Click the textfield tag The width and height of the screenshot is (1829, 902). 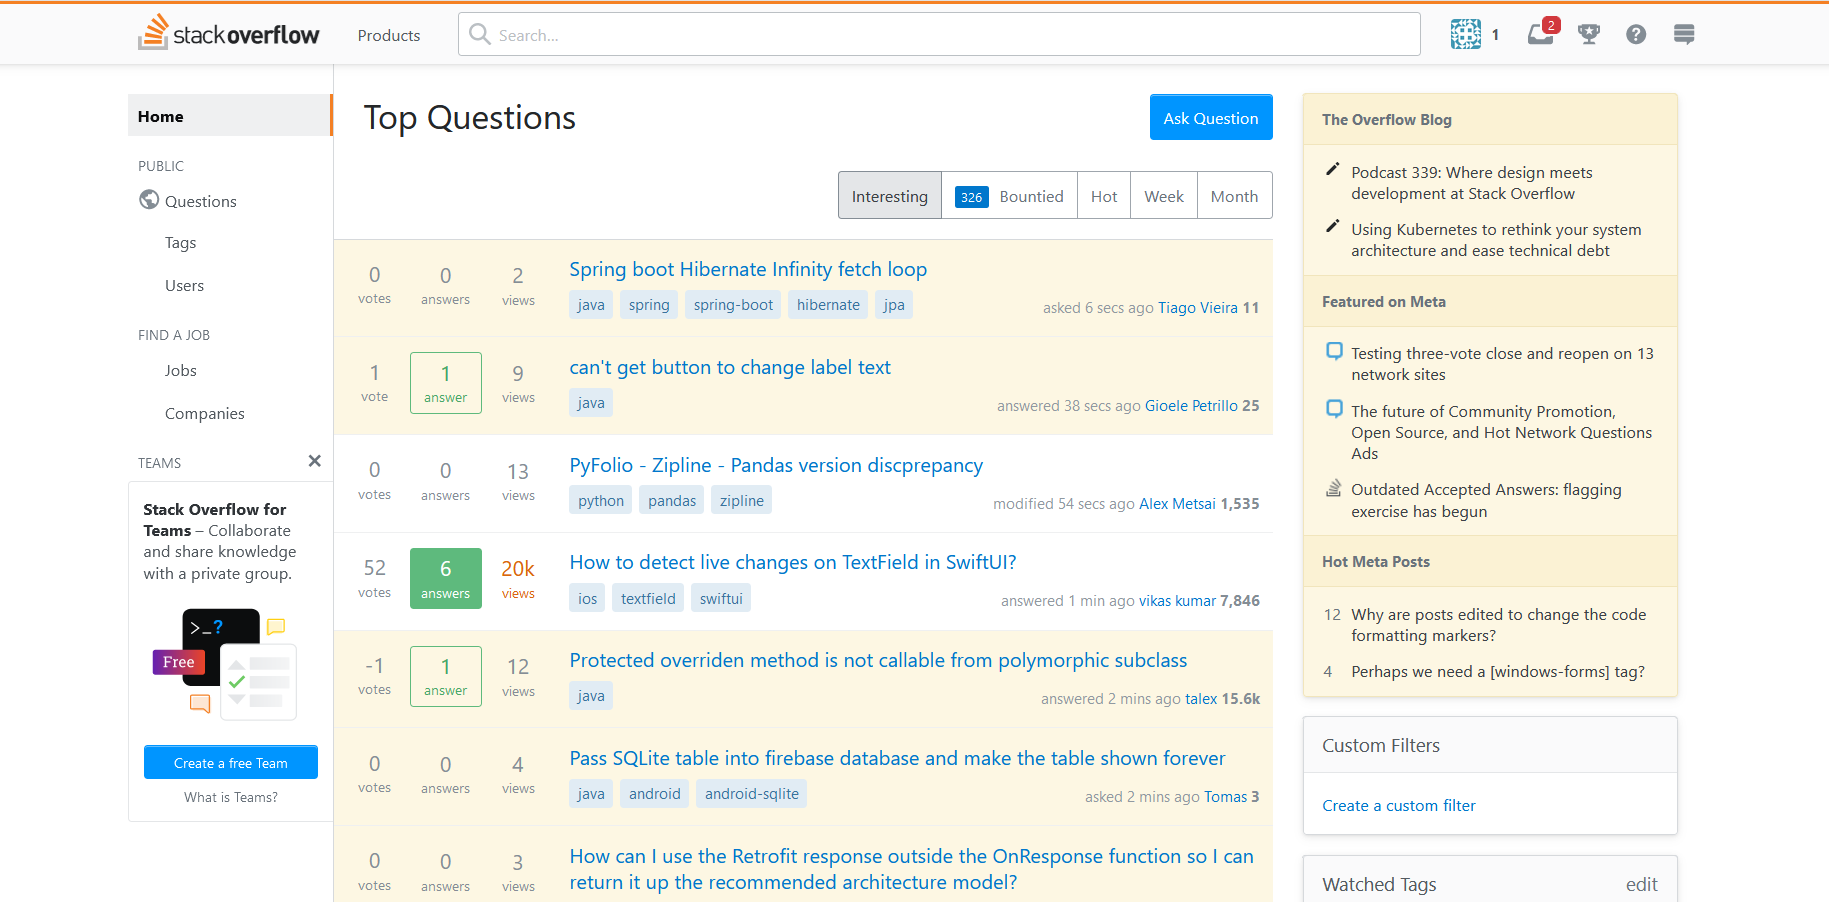[648, 599]
